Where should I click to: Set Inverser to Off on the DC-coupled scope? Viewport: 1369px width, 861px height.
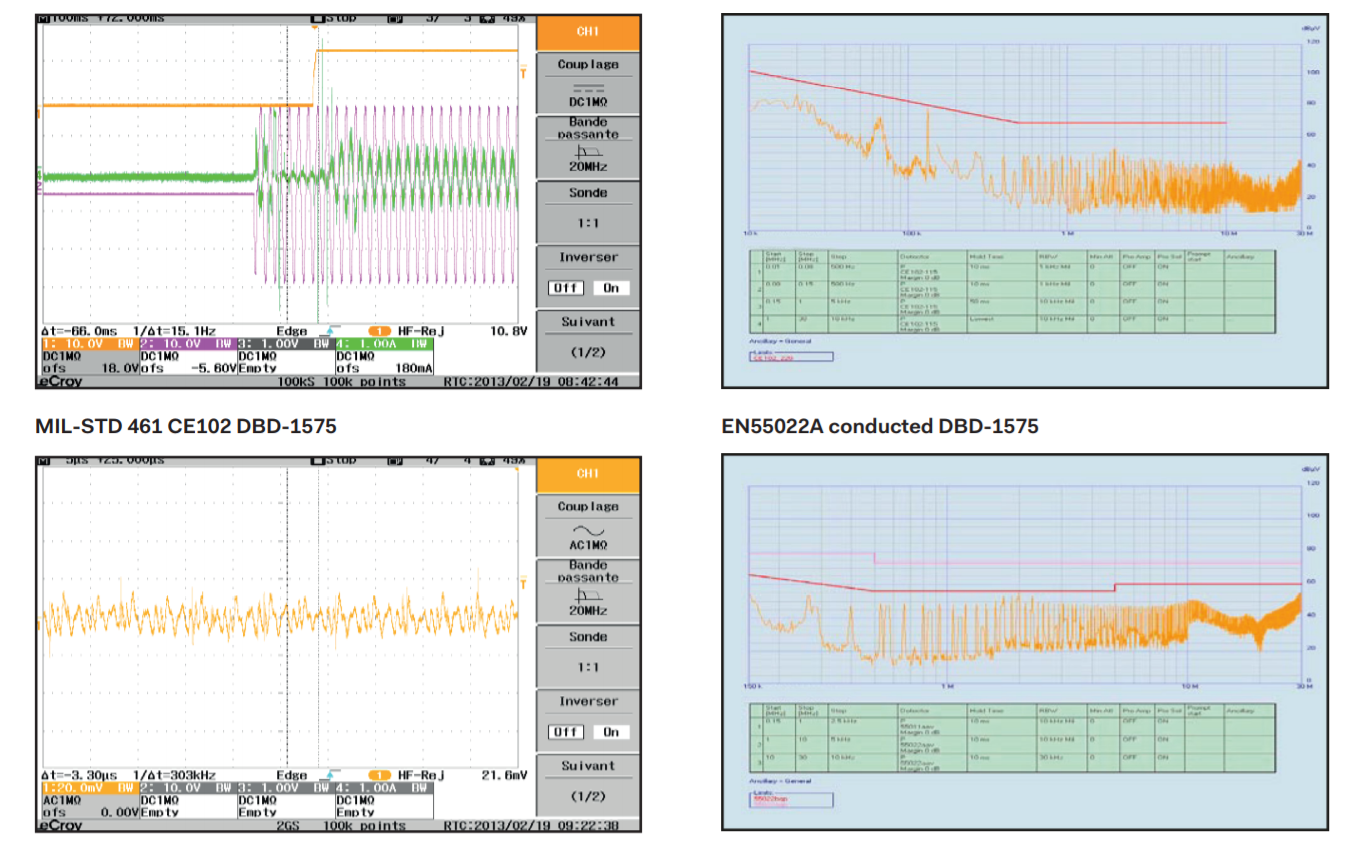(x=566, y=288)
